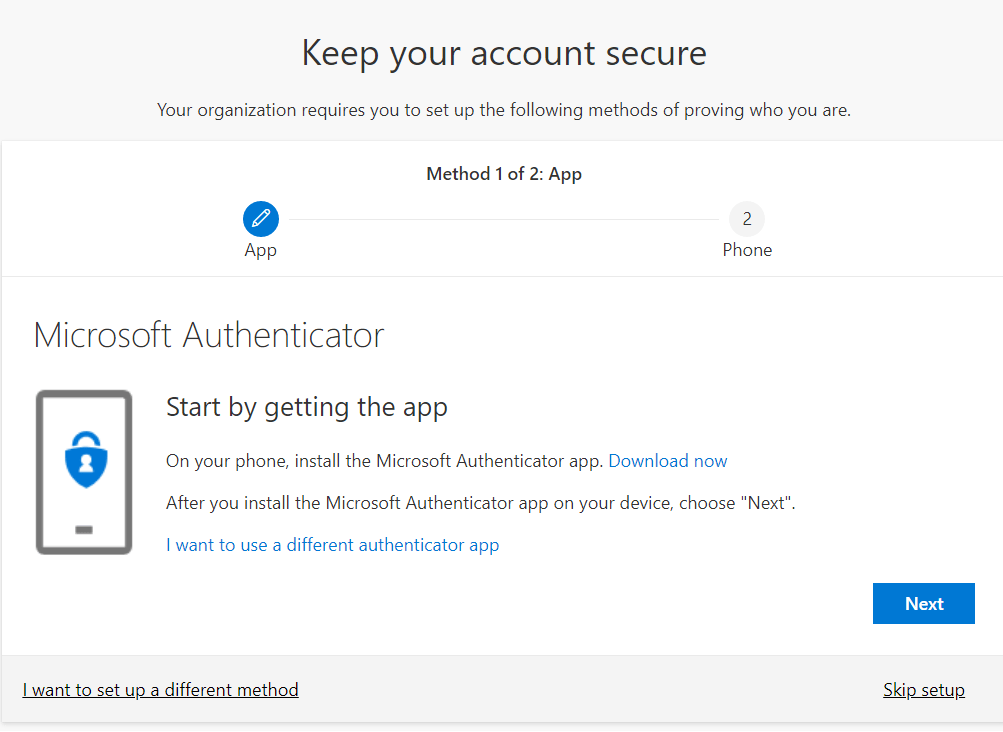Click the 'Method 1 of 2: App' label

coord(504,174)
